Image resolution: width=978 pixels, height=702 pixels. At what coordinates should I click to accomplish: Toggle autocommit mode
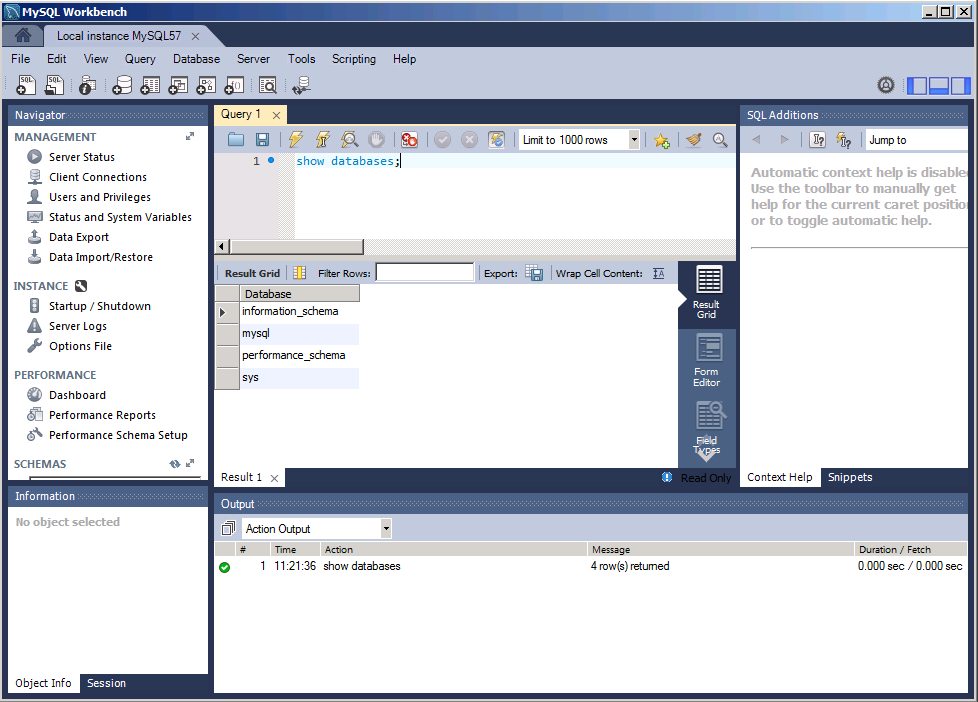point(496,140)
